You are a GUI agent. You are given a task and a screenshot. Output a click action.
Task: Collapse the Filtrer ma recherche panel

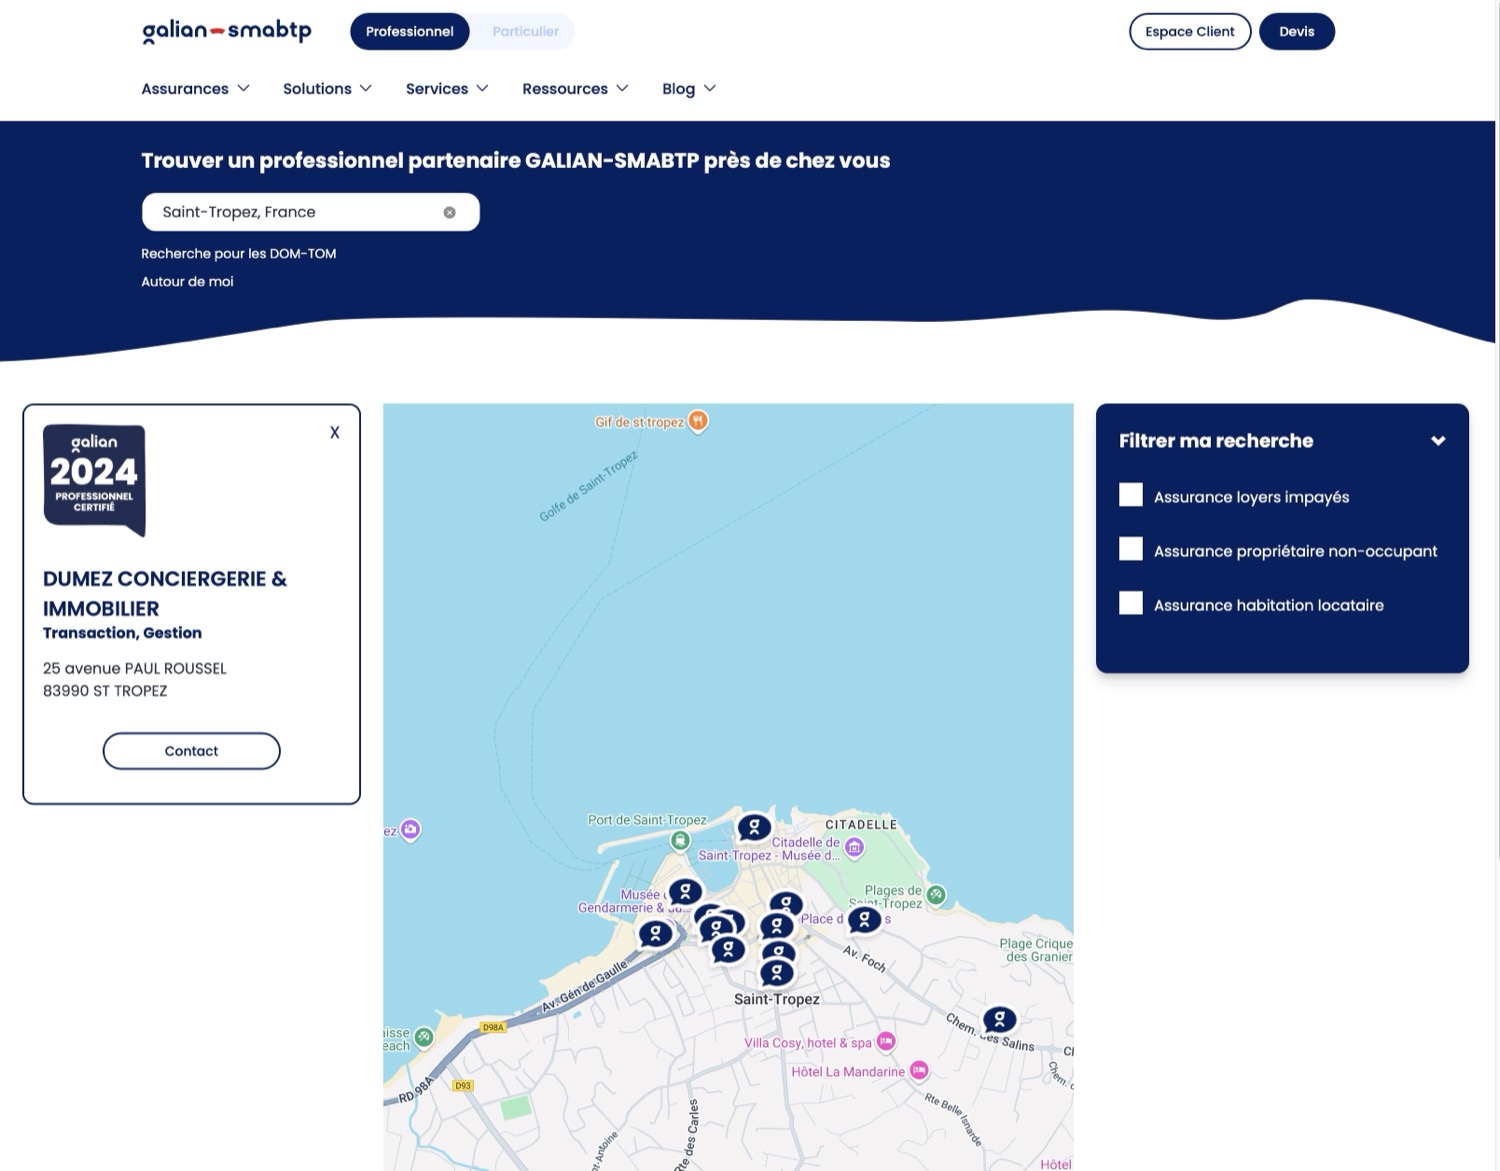(1438, 440)
